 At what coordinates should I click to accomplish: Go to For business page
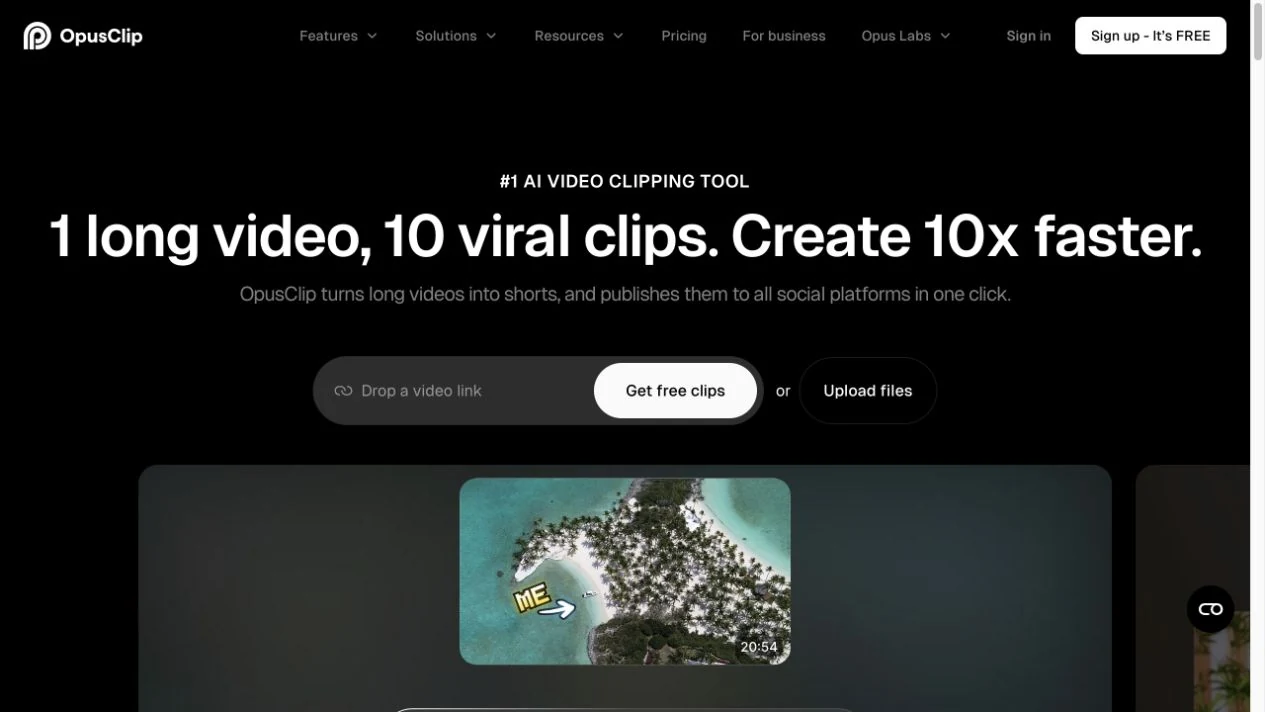[784, 36]
